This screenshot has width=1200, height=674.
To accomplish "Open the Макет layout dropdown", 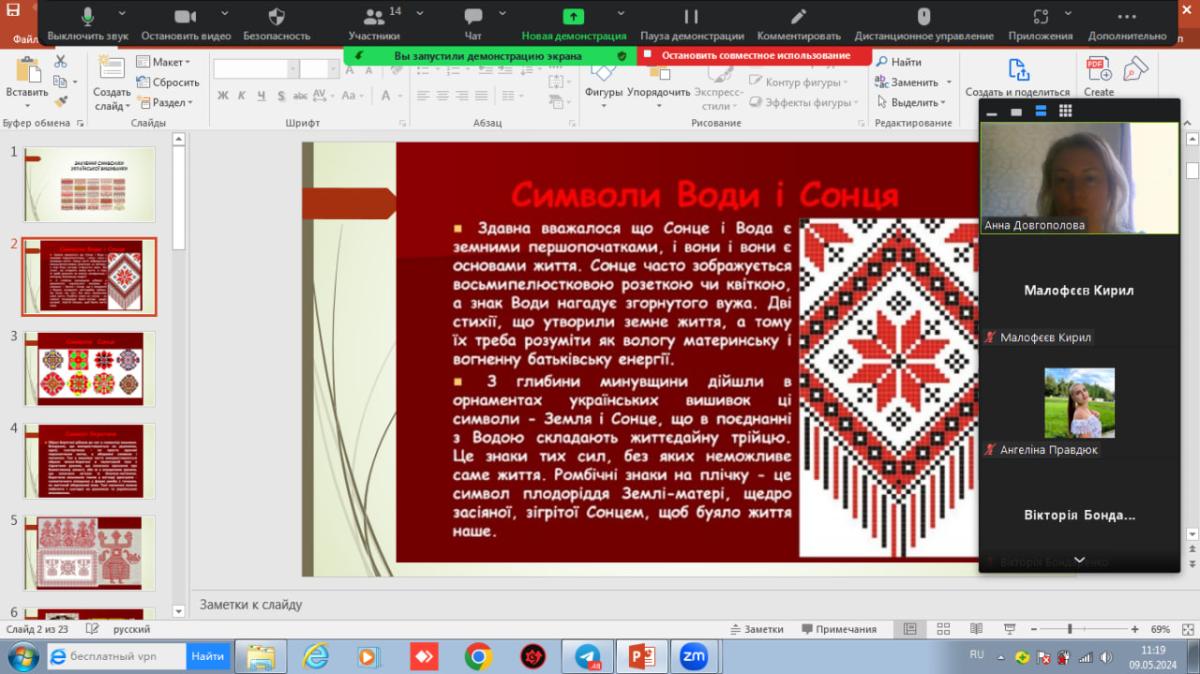I will coord(167,62).
